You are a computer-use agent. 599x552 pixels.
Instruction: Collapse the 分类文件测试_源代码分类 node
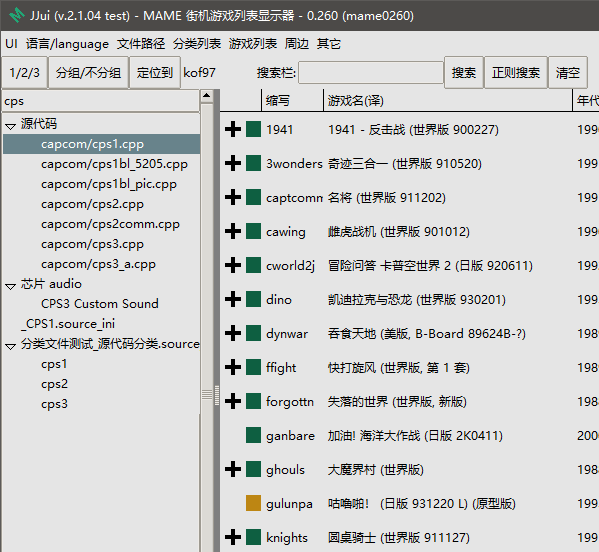point(10,346)
